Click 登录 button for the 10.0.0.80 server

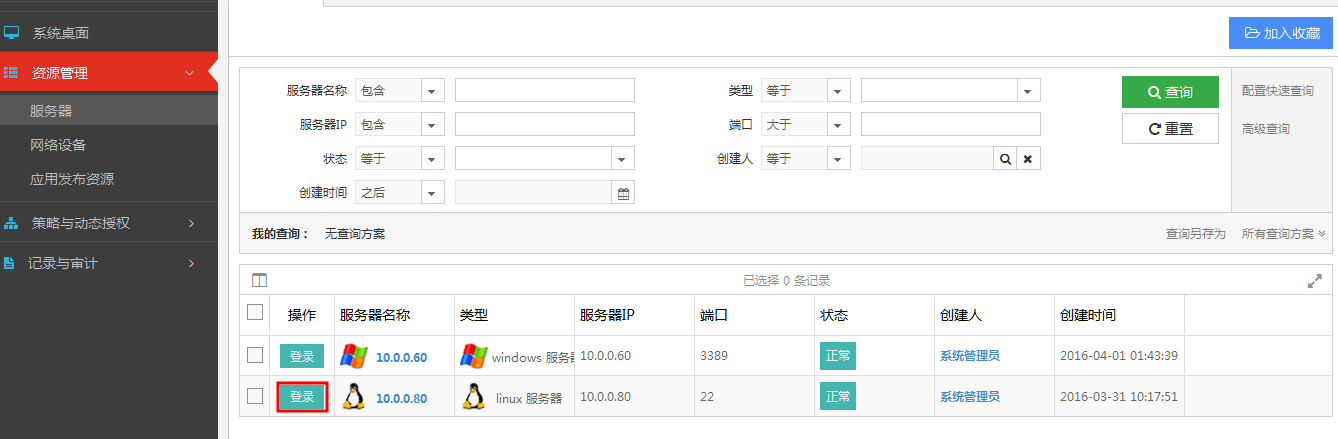tap(302, 397)
